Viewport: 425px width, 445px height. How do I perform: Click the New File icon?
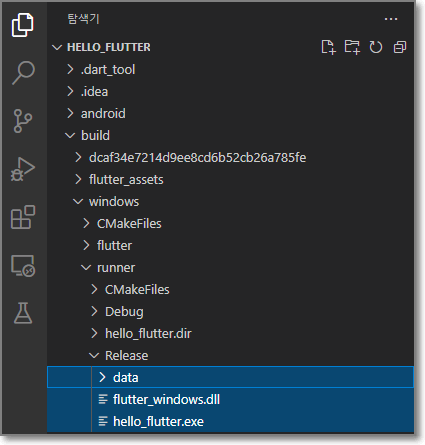328,47
